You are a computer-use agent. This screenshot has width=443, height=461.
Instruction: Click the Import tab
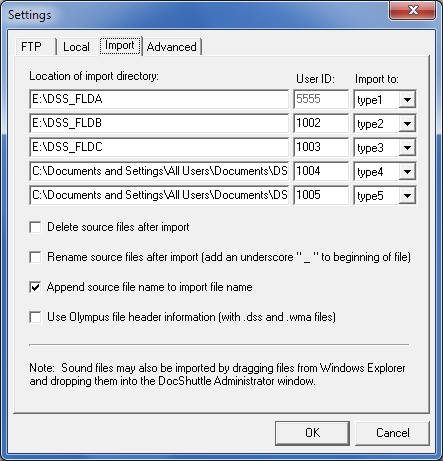tap(120, 45)
